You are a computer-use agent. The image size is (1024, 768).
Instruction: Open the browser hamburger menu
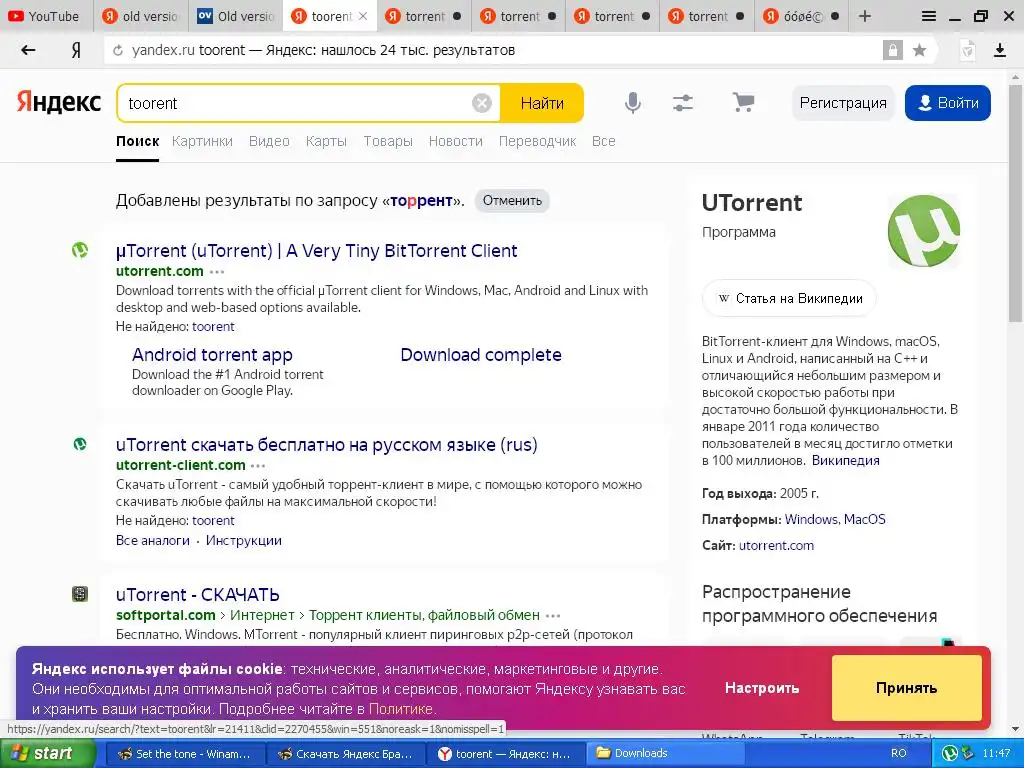(929, 16)
